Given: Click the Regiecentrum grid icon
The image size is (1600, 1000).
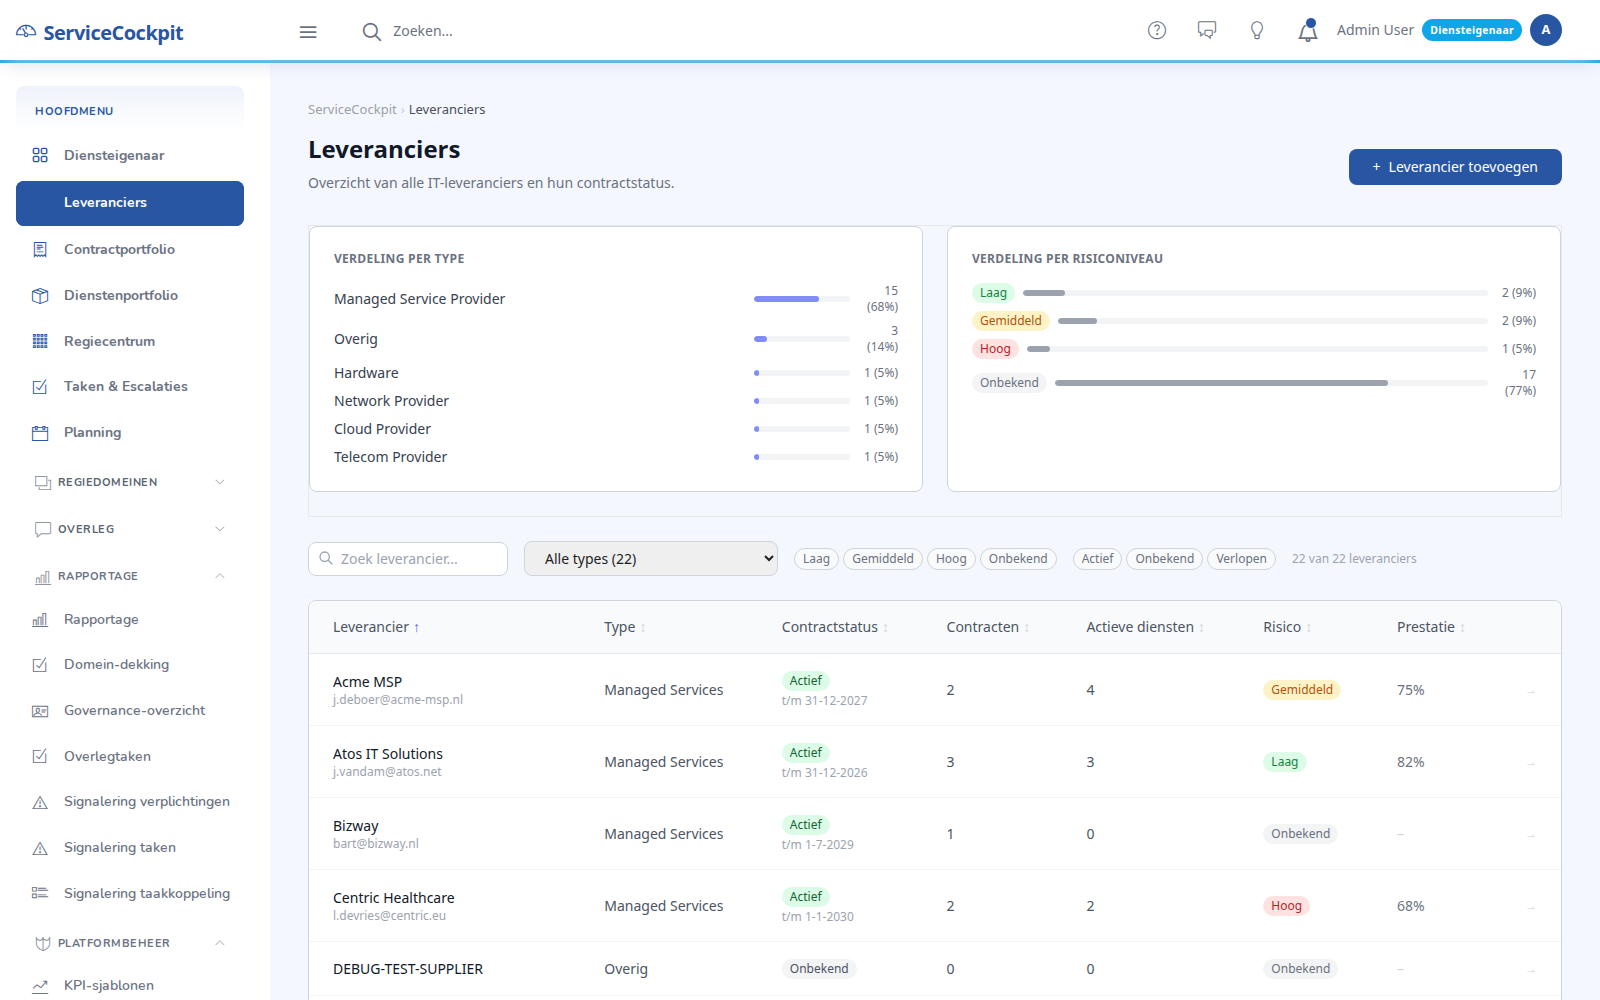Looking at the screenshot, I should (40, 341).
